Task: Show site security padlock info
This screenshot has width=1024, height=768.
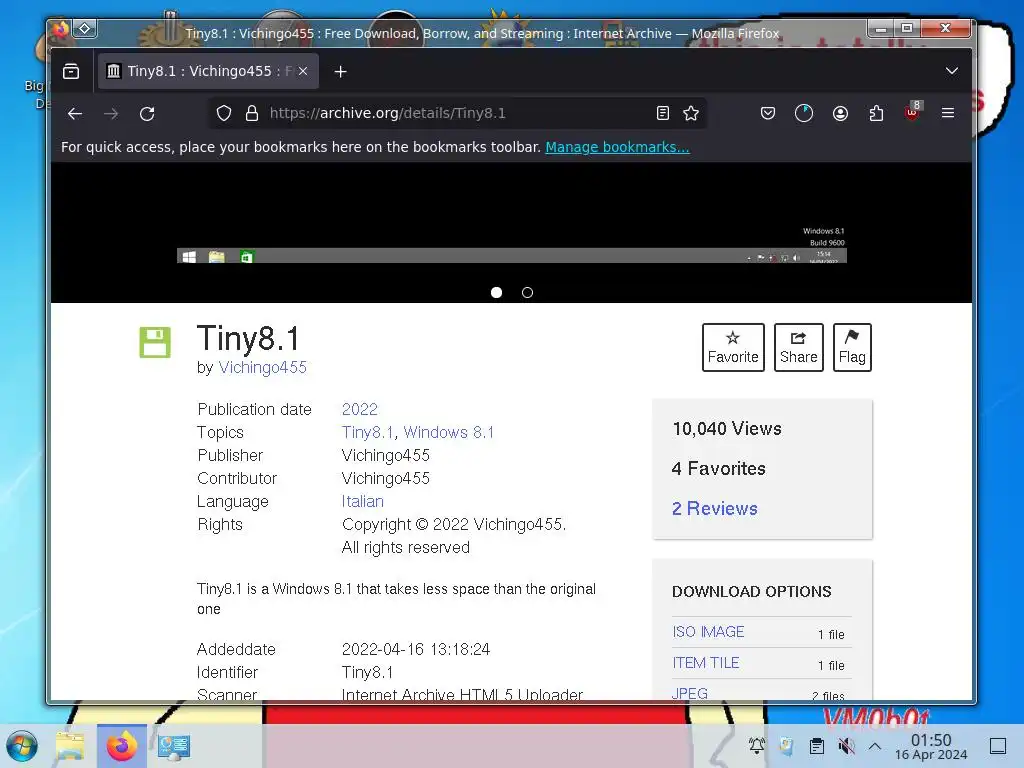Action: click(252, 114)
